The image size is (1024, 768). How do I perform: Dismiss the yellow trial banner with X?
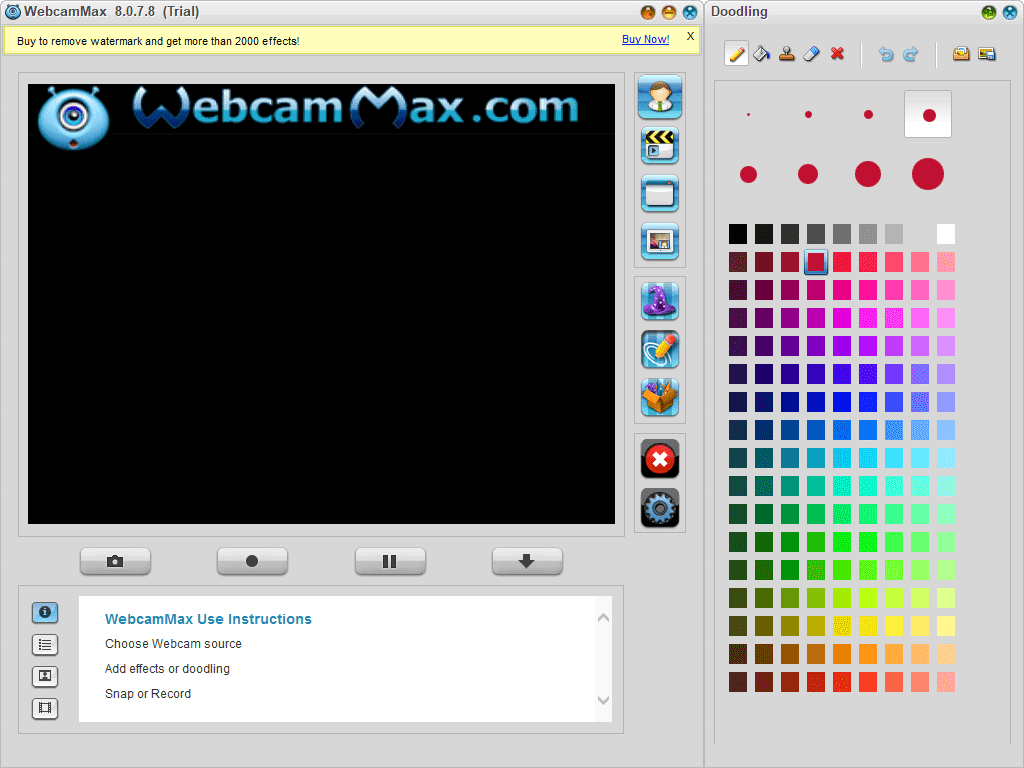[x=690, y=37]
